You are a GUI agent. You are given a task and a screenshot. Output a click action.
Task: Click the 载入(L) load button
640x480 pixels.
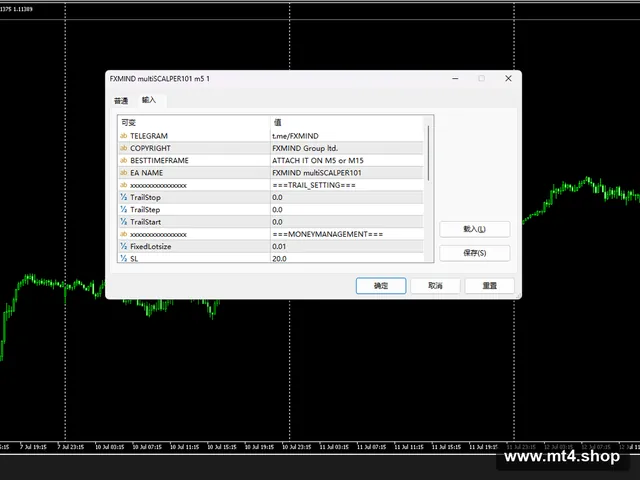475,229
